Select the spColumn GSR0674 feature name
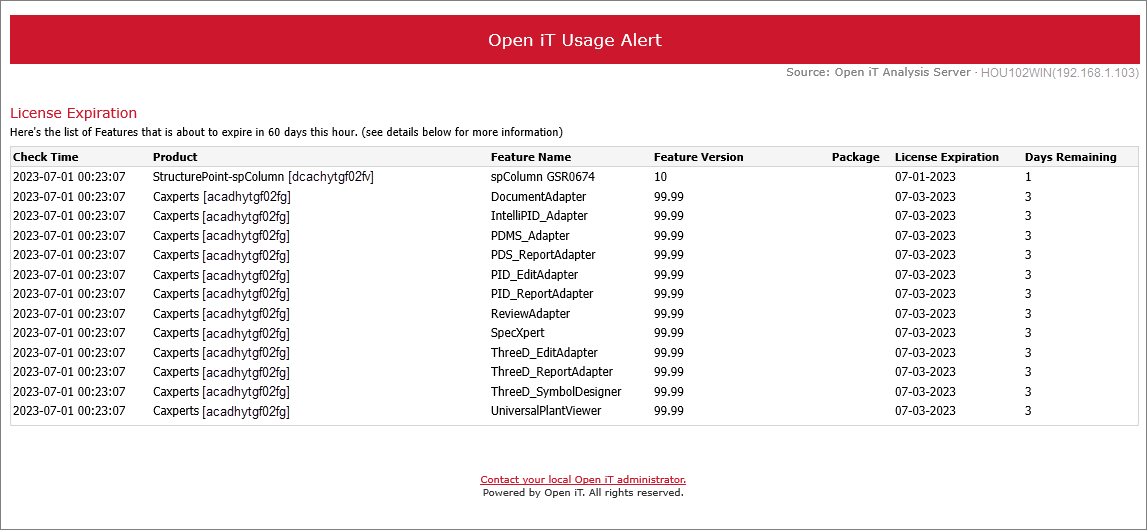Viewport: 1147px width, 530px height. [542, 177]
